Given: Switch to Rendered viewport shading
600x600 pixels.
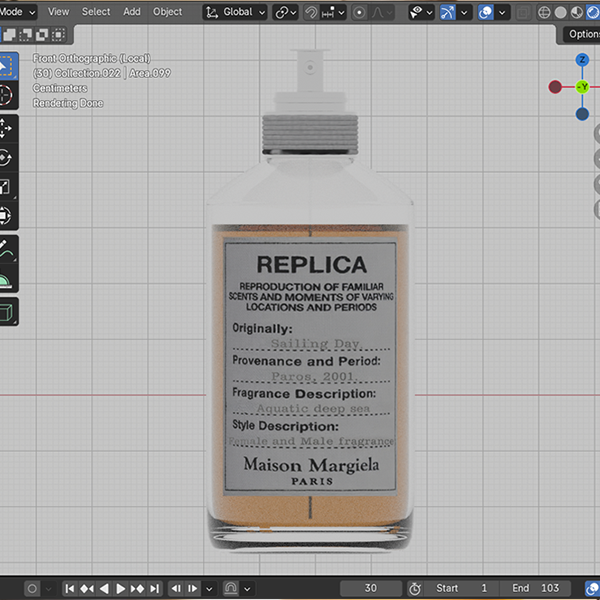Looking at the screenshot, I should 593,13.
